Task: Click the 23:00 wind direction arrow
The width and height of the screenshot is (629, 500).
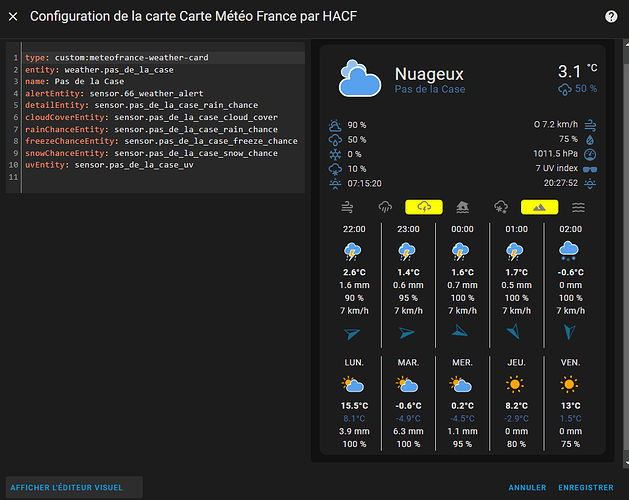Action: pyautogui.click(x=407, y=333)
